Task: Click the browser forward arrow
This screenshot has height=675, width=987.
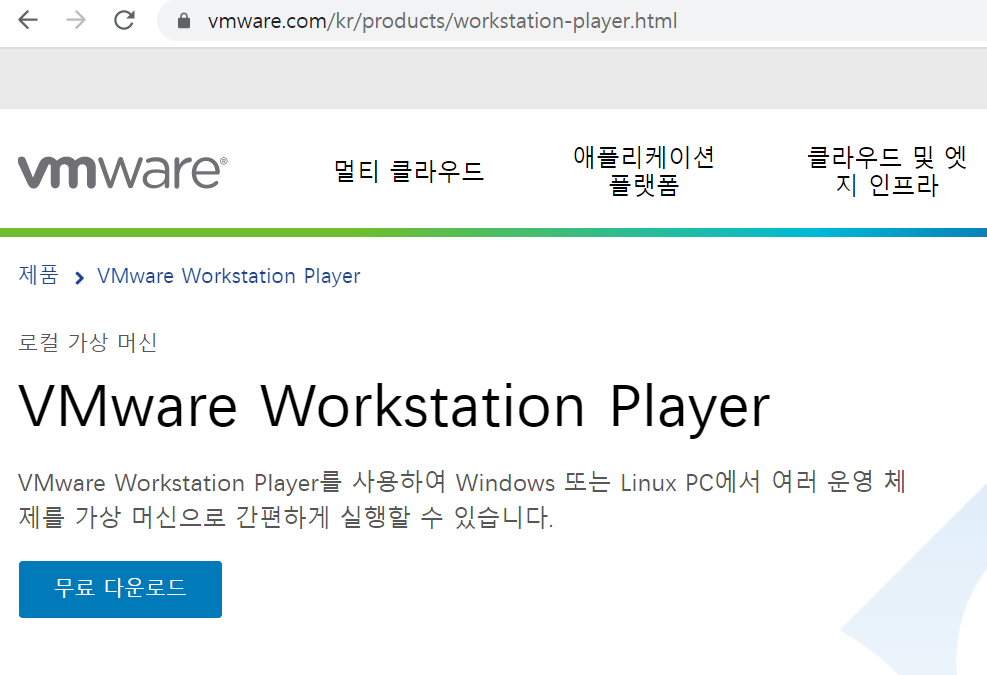Action: pyautogui.click(x=76, y=20)
